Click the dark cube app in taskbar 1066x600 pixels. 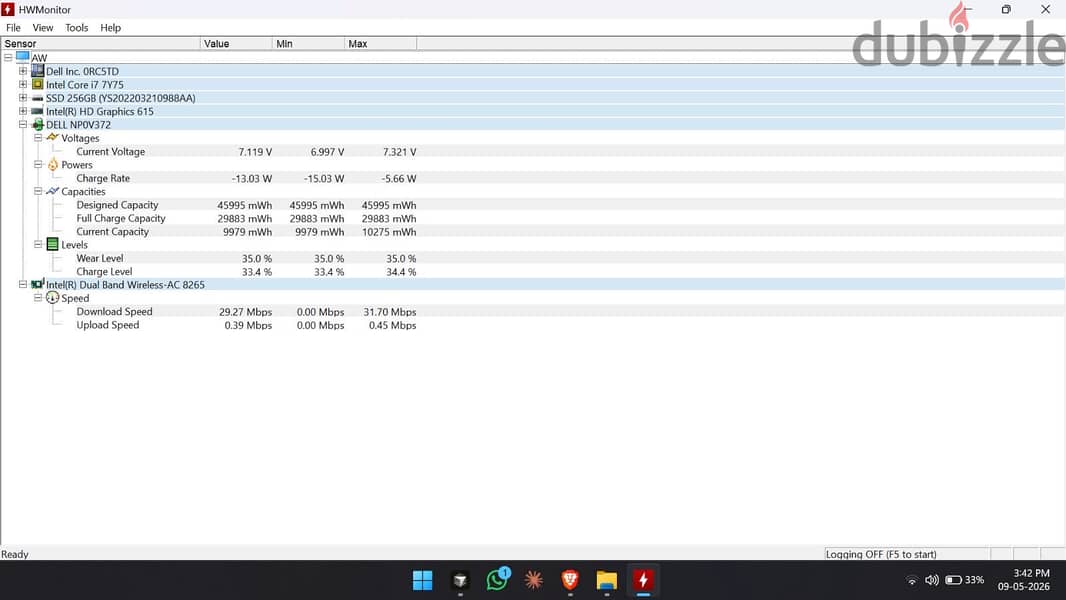tap(460, 580)
